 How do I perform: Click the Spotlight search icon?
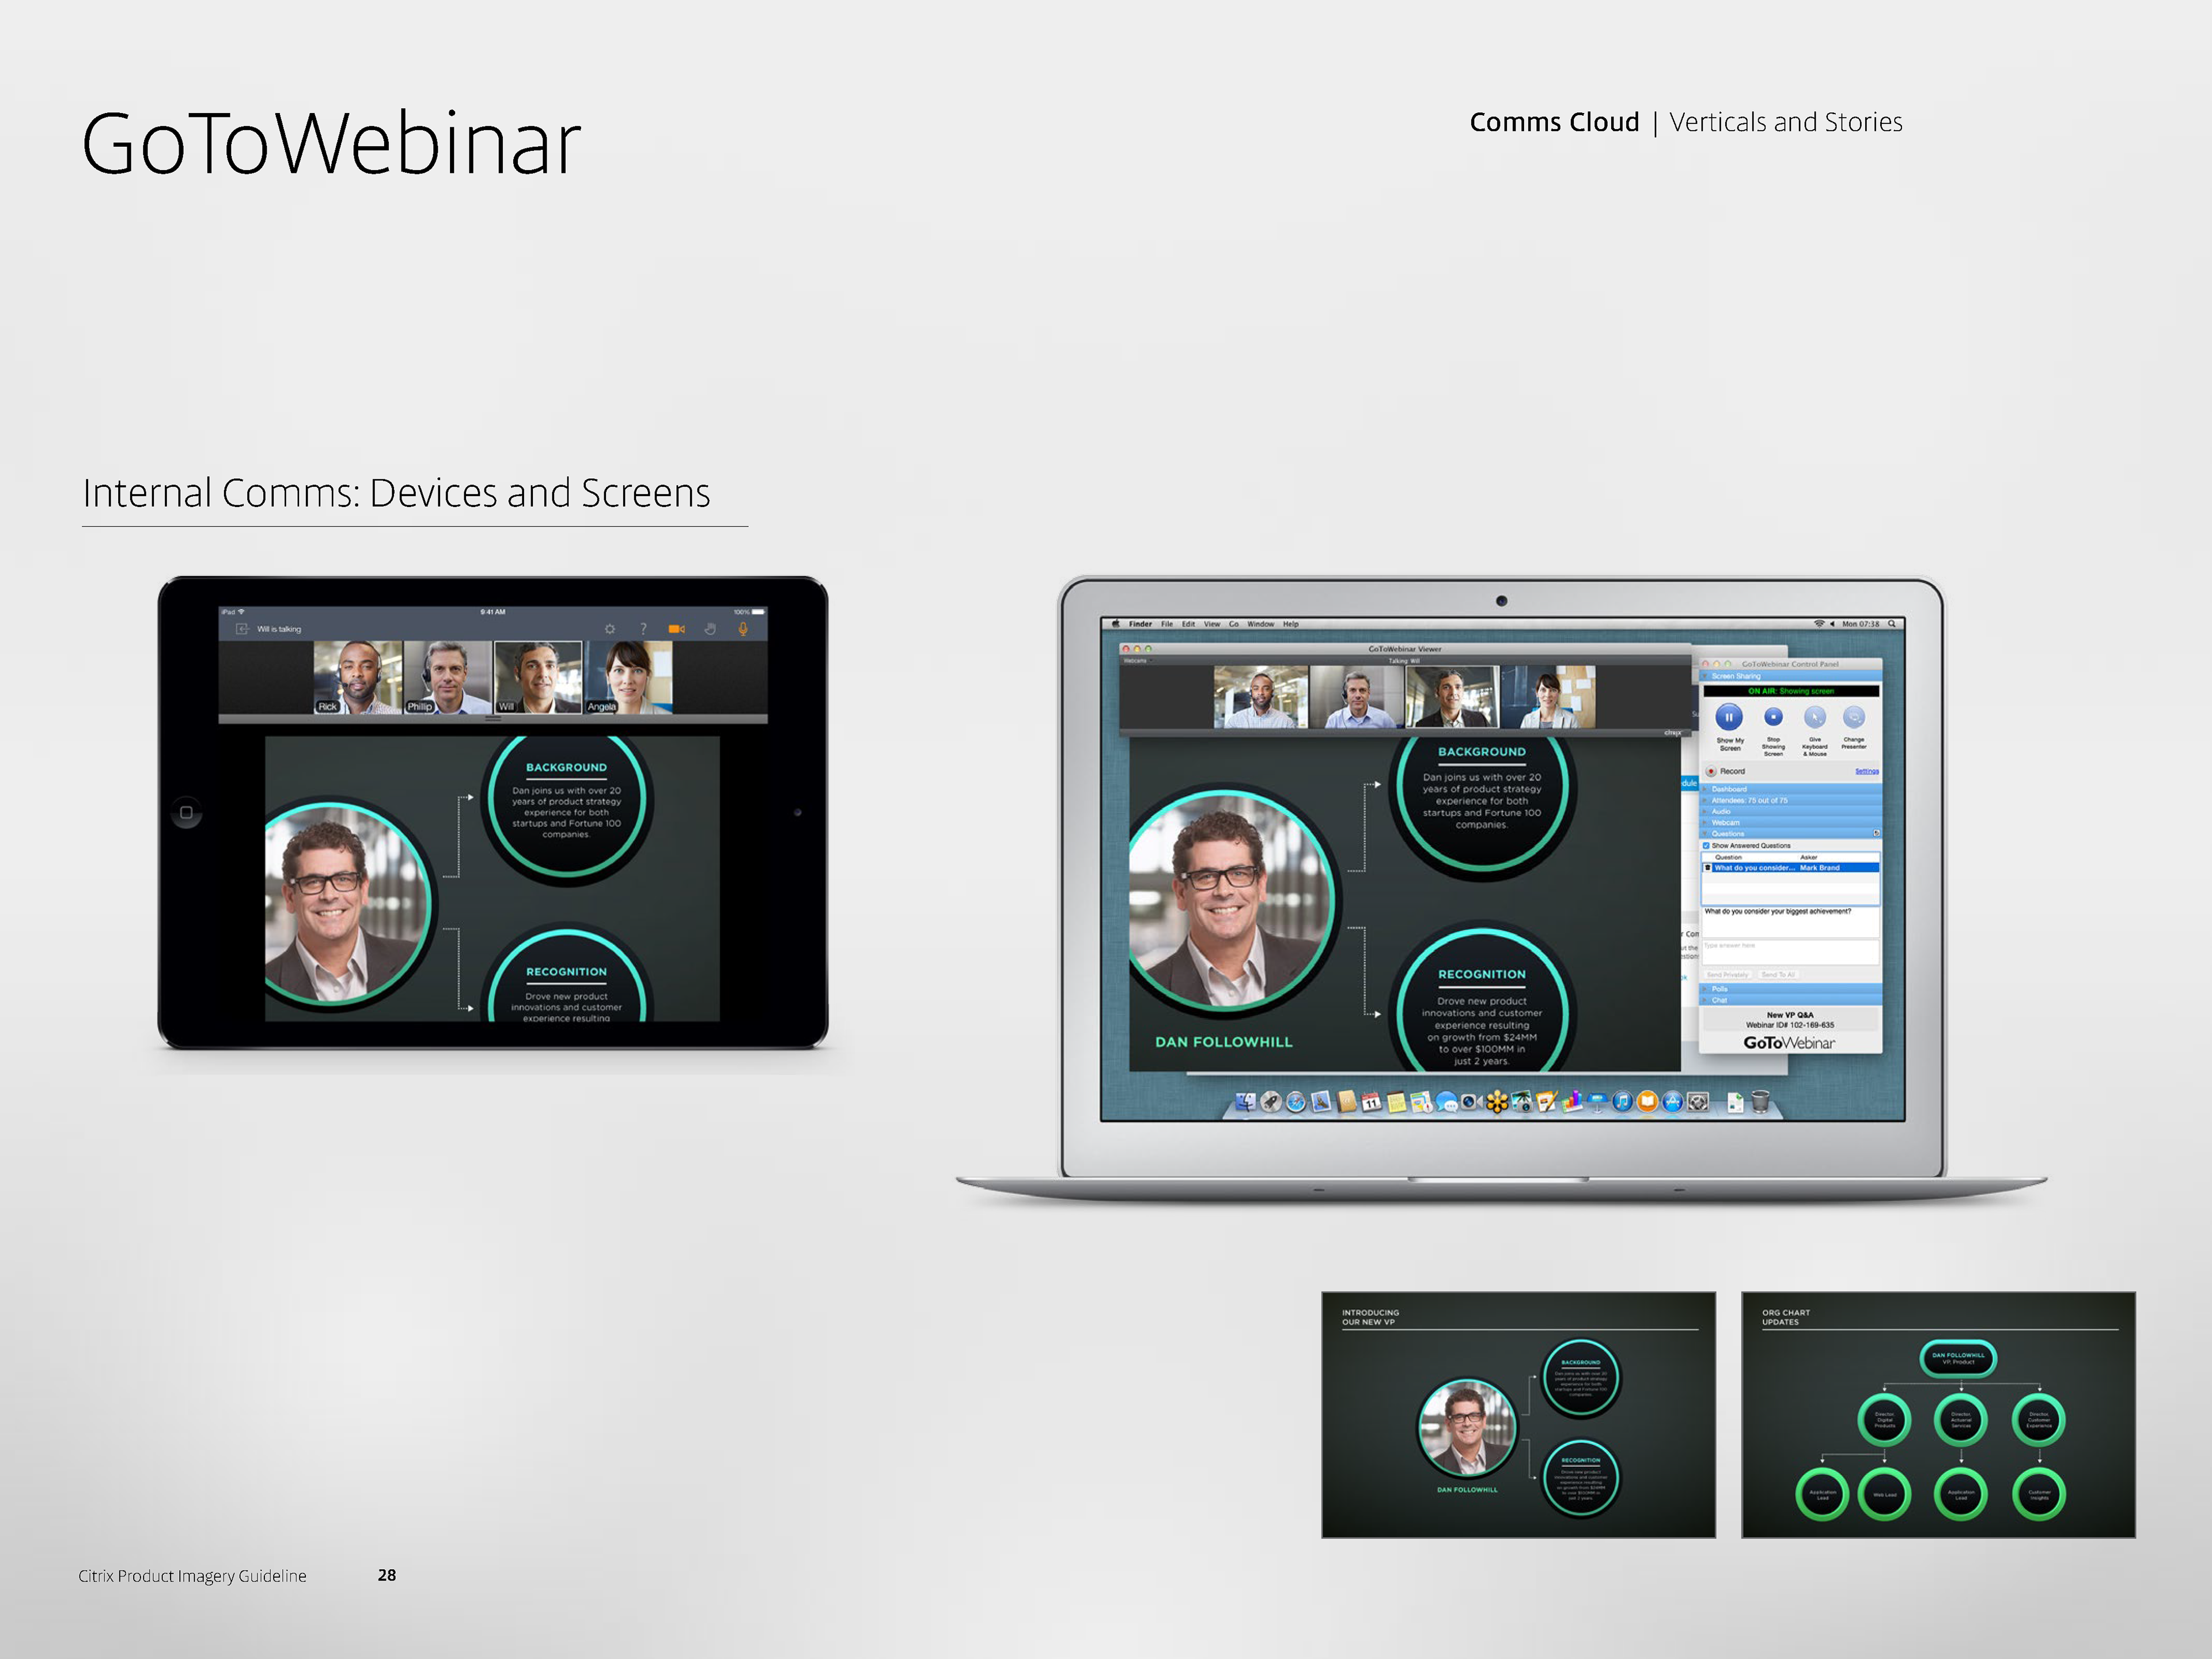pyautogui.click(x=1892, y=624)
